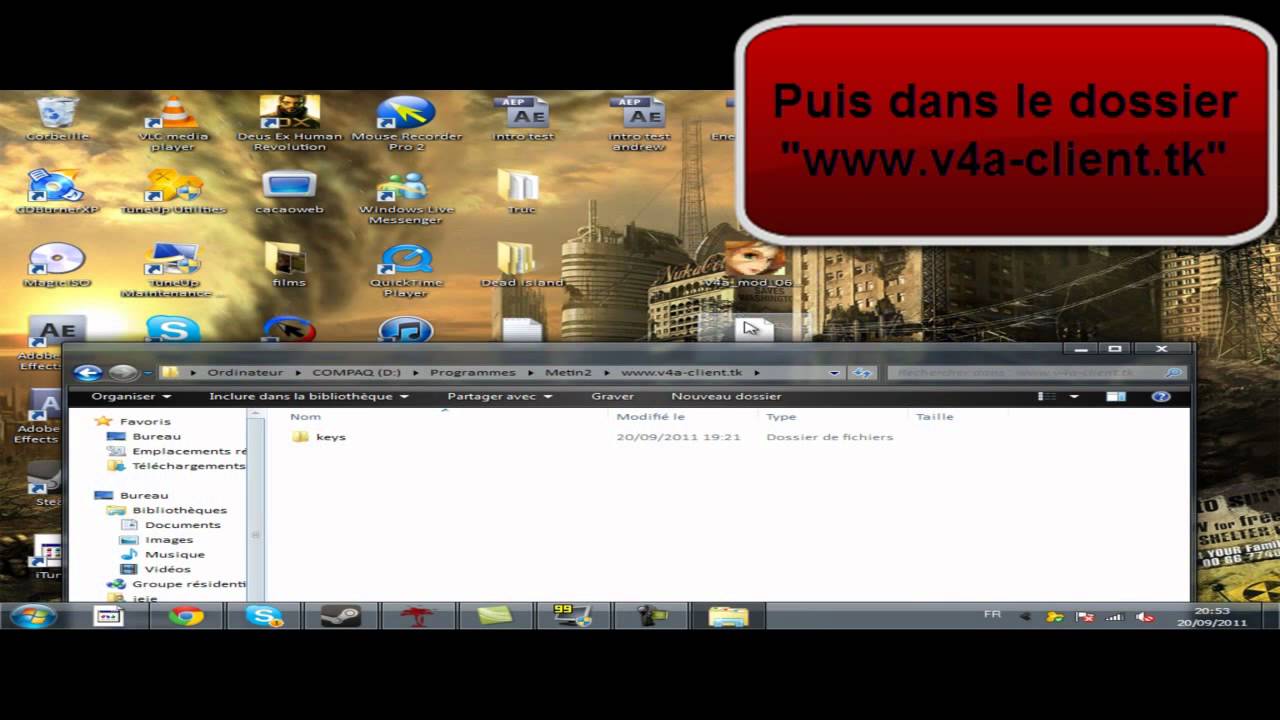Launch VLC media player desktop icon
The image size is (1280, 720).
point(173,123)
